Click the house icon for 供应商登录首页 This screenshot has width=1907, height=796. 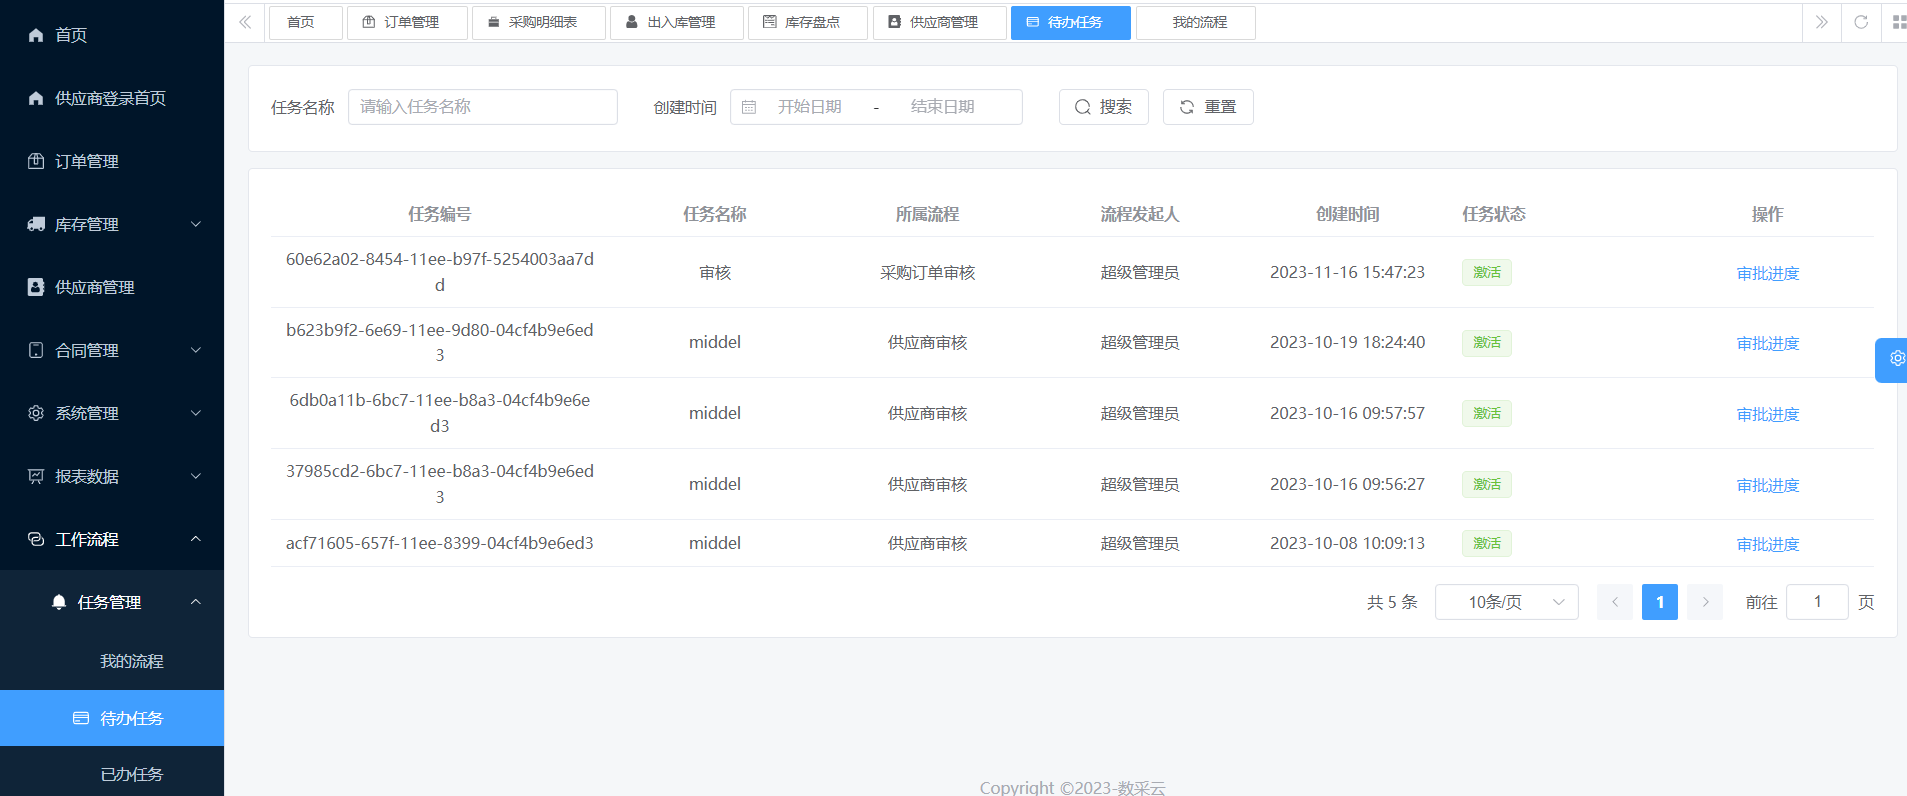pyautogui.click(x=36, y=98)
